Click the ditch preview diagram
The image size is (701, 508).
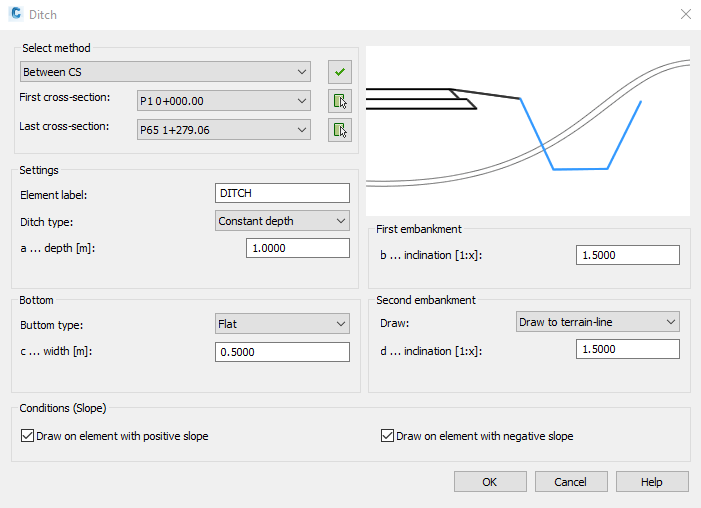[528, 130]
